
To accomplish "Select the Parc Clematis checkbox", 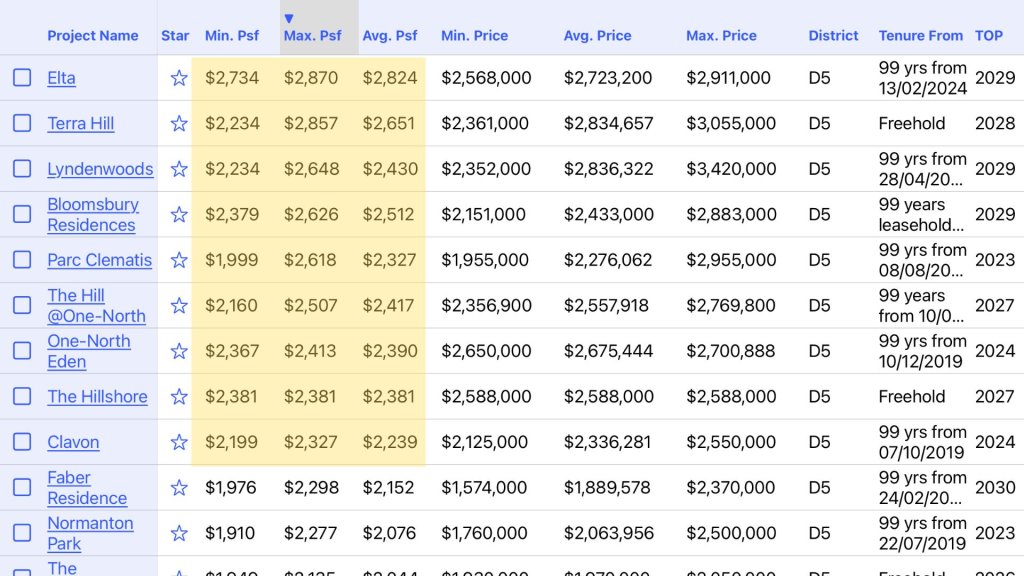I will pyautogui.click(x=22, y=259).
